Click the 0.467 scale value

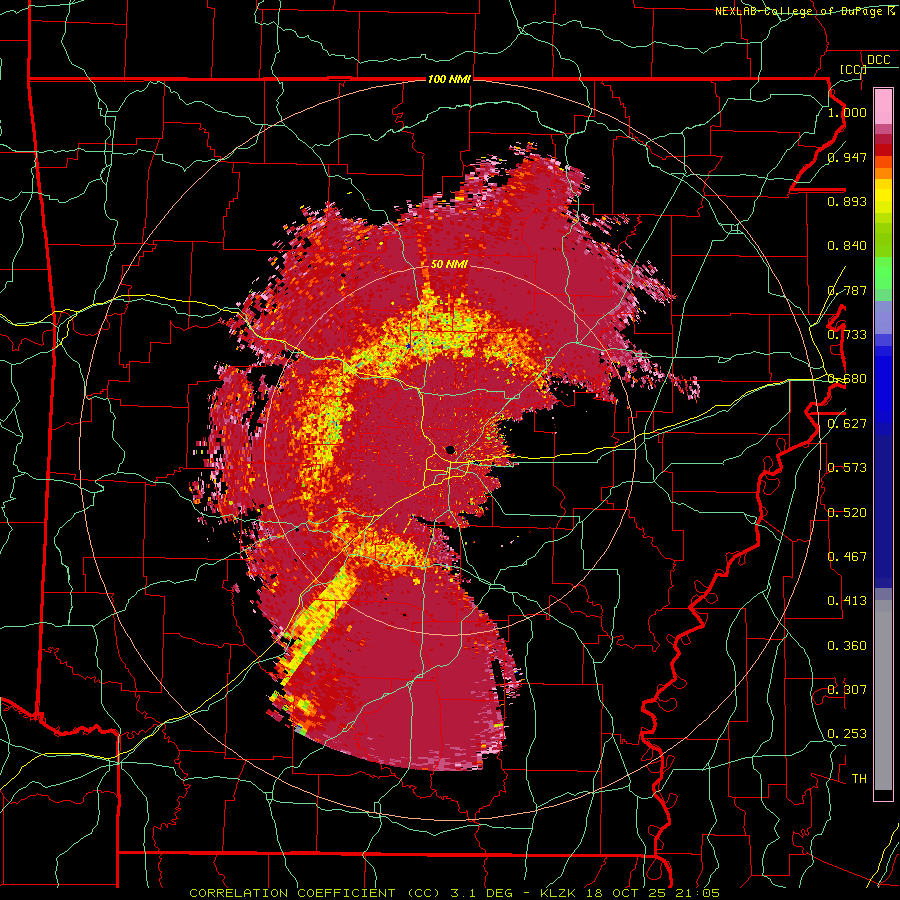(847, 557)
